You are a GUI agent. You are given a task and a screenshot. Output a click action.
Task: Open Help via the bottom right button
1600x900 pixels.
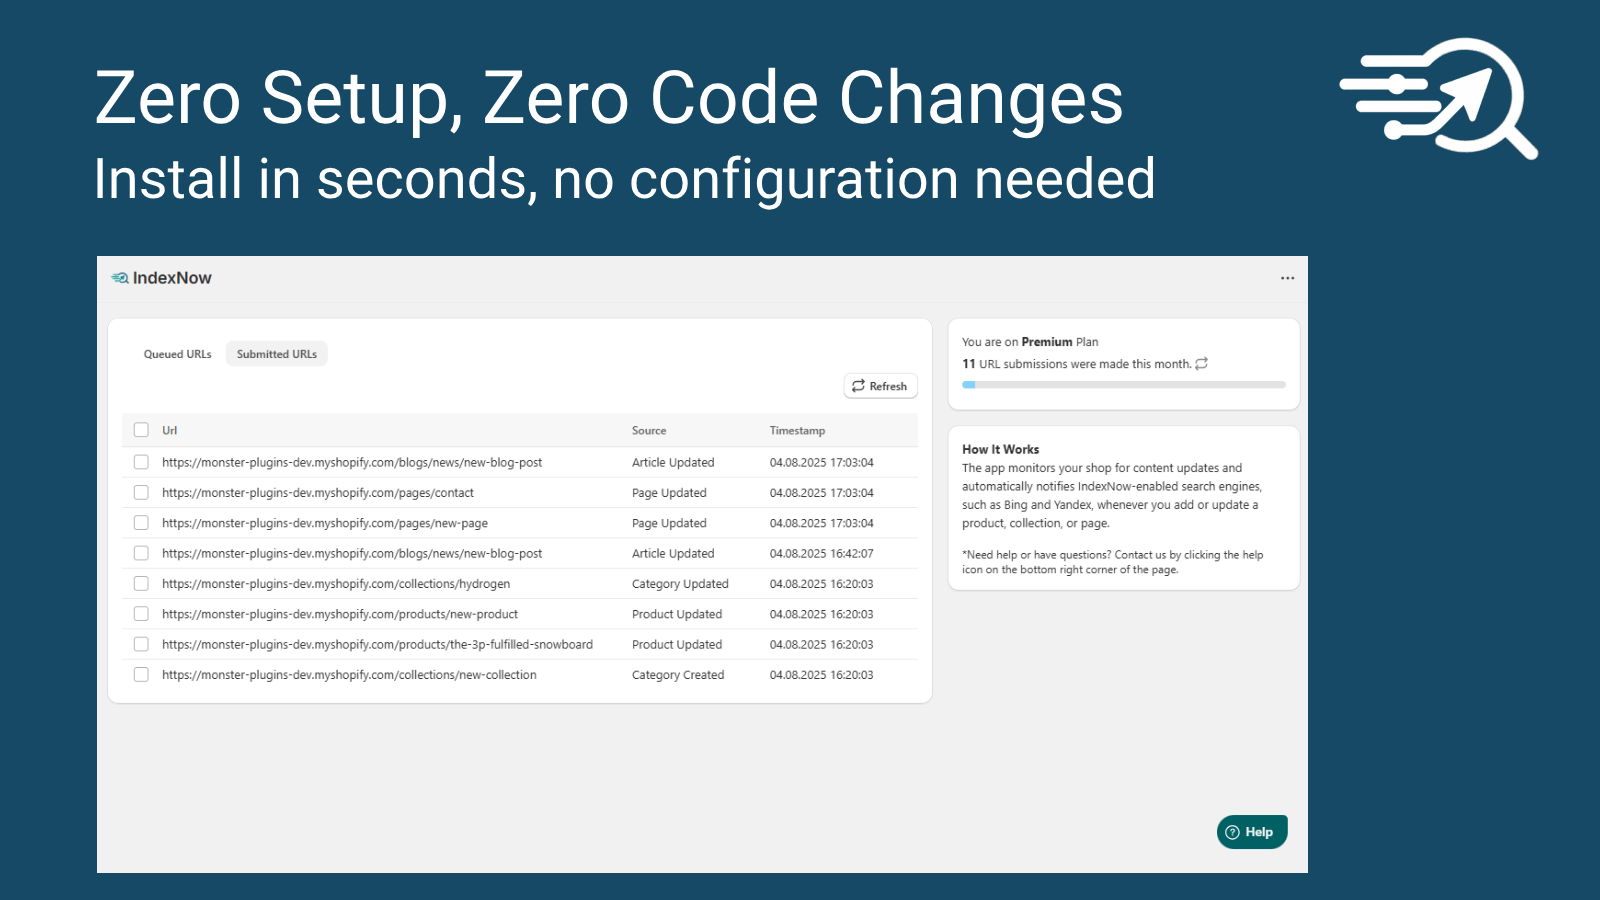click(1252, 832)
